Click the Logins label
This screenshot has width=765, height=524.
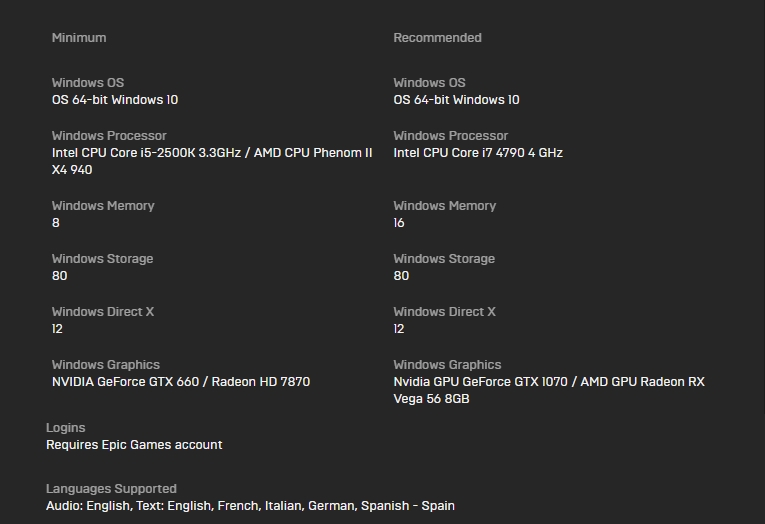tap(65, 427)
